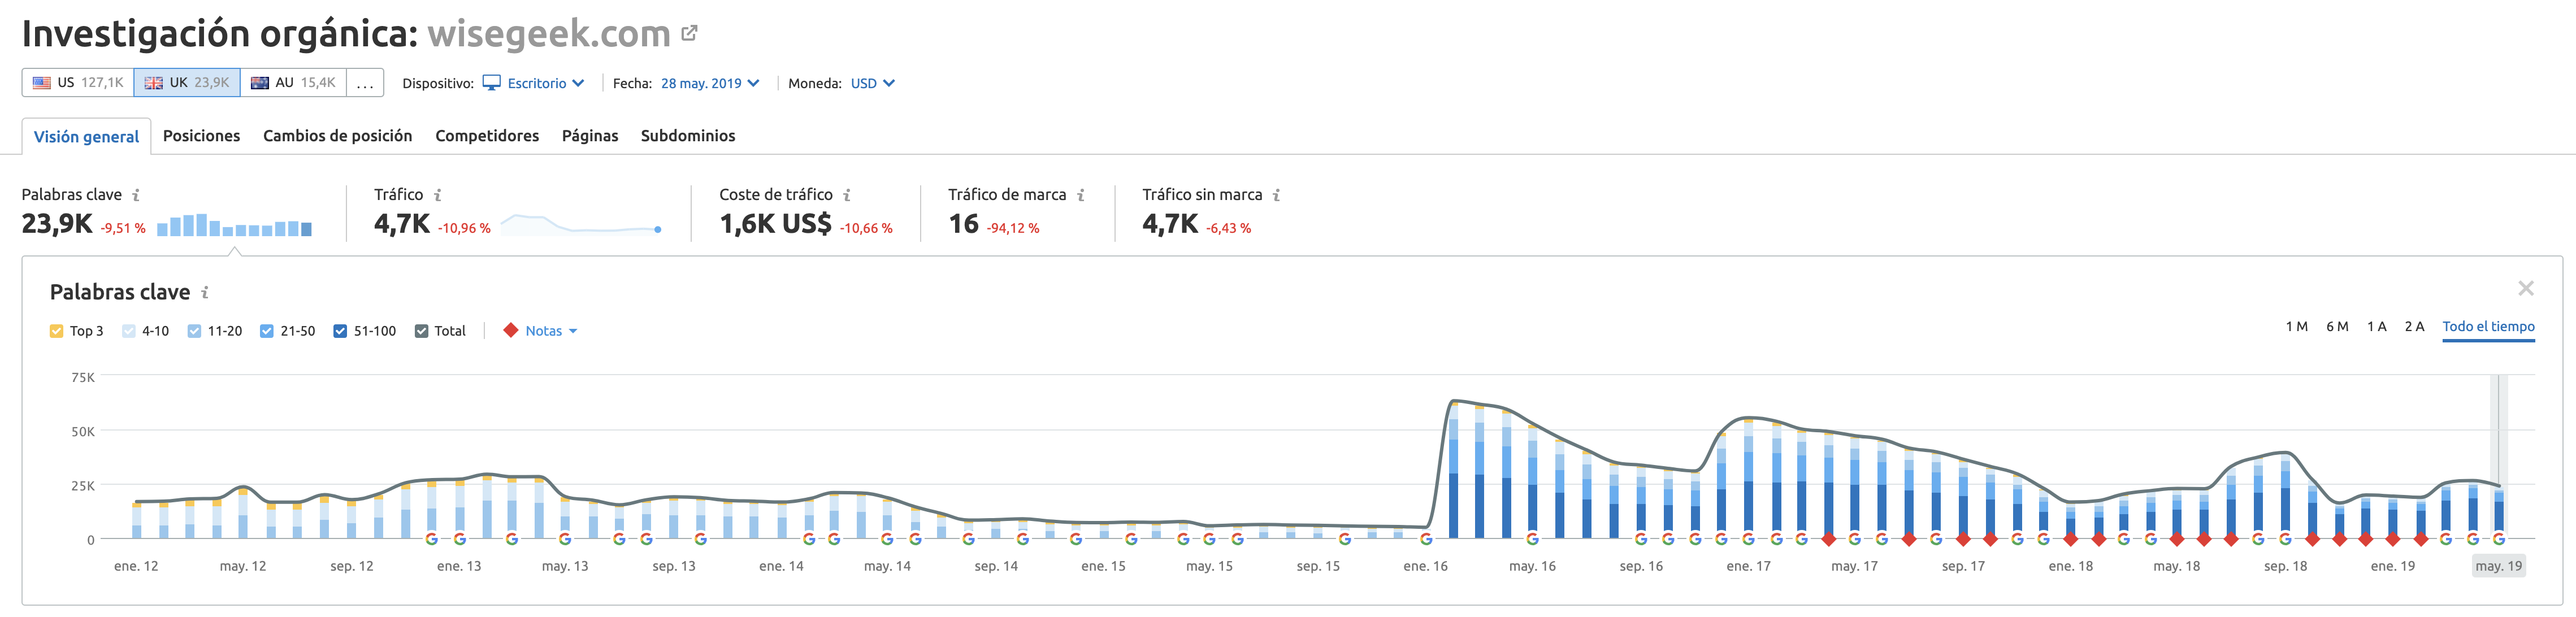The image size is (2576, 617).
Task: Select AU database flag button
Action: point(293,83)
